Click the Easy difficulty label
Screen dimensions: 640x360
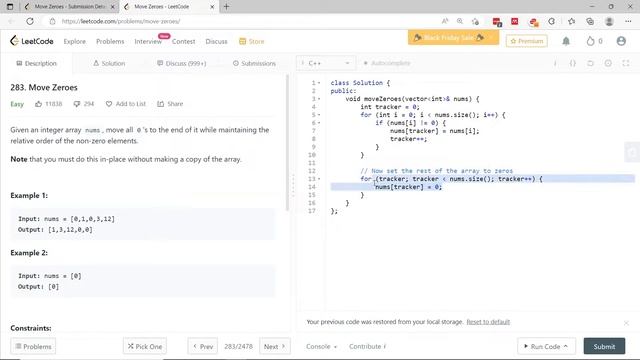17,104
